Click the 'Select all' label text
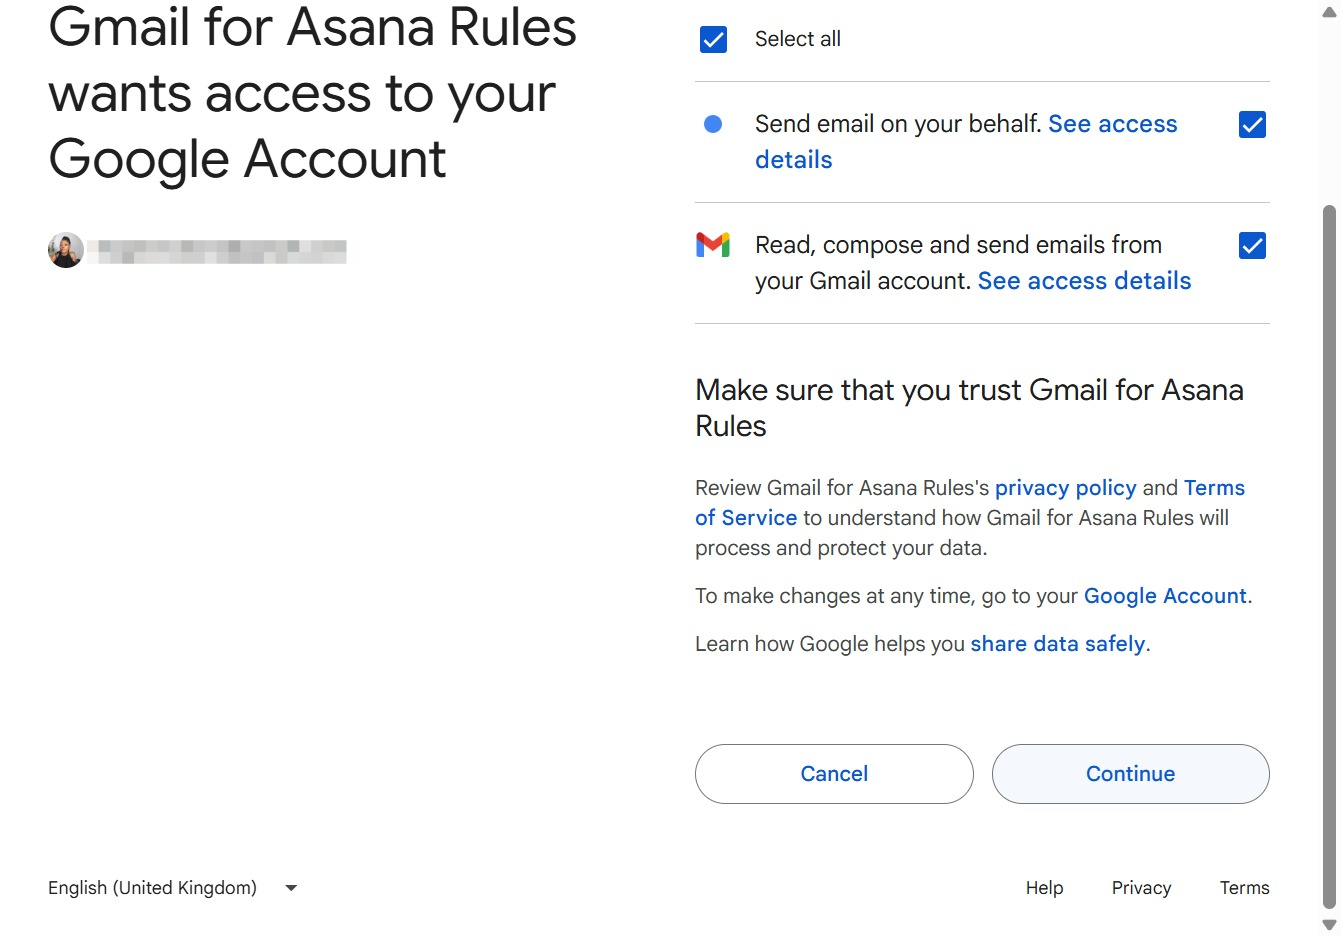This screenshot has height=936, width=1341. coord(797,39)
